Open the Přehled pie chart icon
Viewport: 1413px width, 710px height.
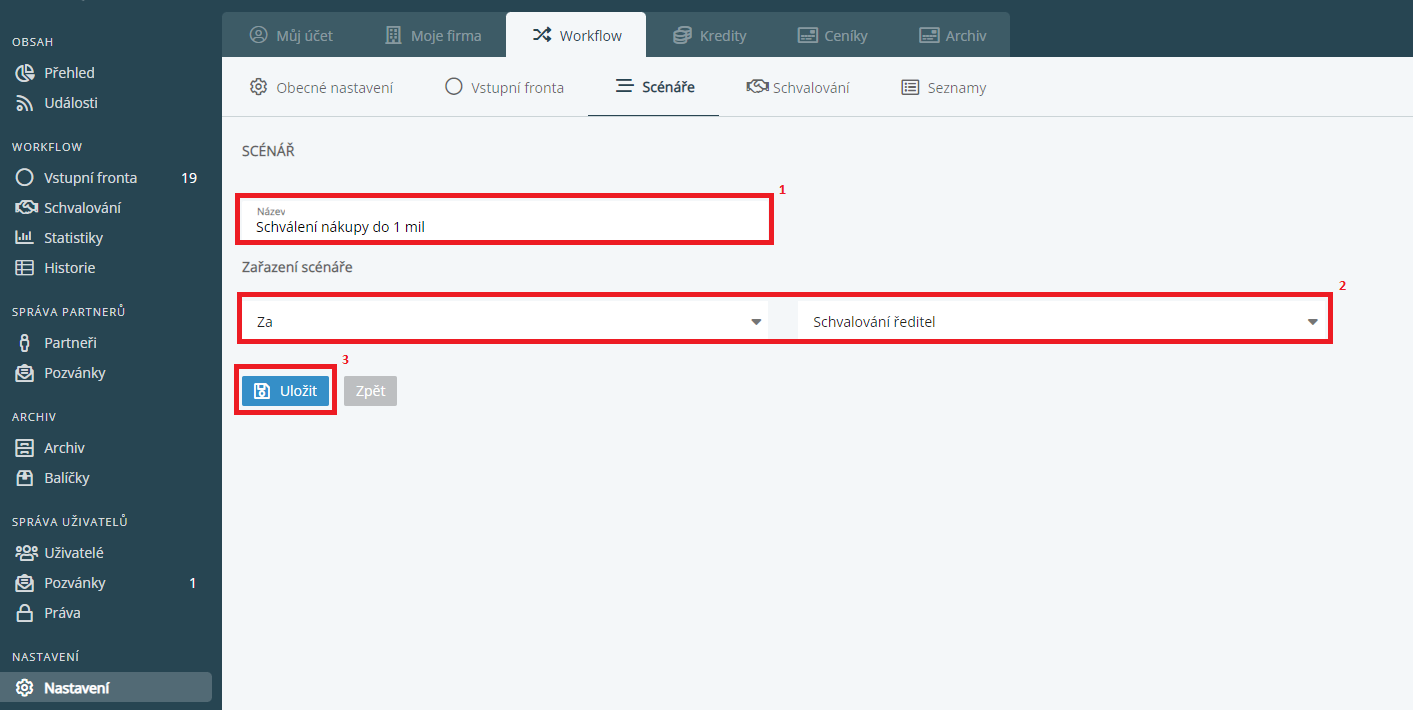tap(25, 73)
